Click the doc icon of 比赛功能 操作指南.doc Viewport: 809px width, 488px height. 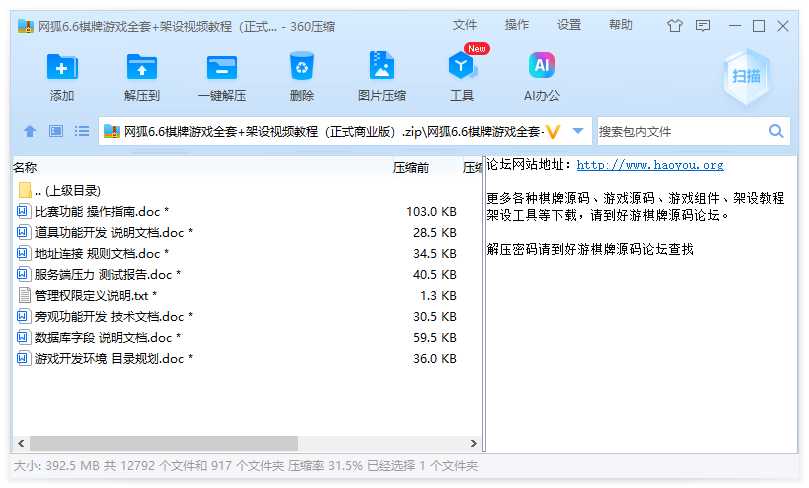pyautogui.click(x=23, y=211)
